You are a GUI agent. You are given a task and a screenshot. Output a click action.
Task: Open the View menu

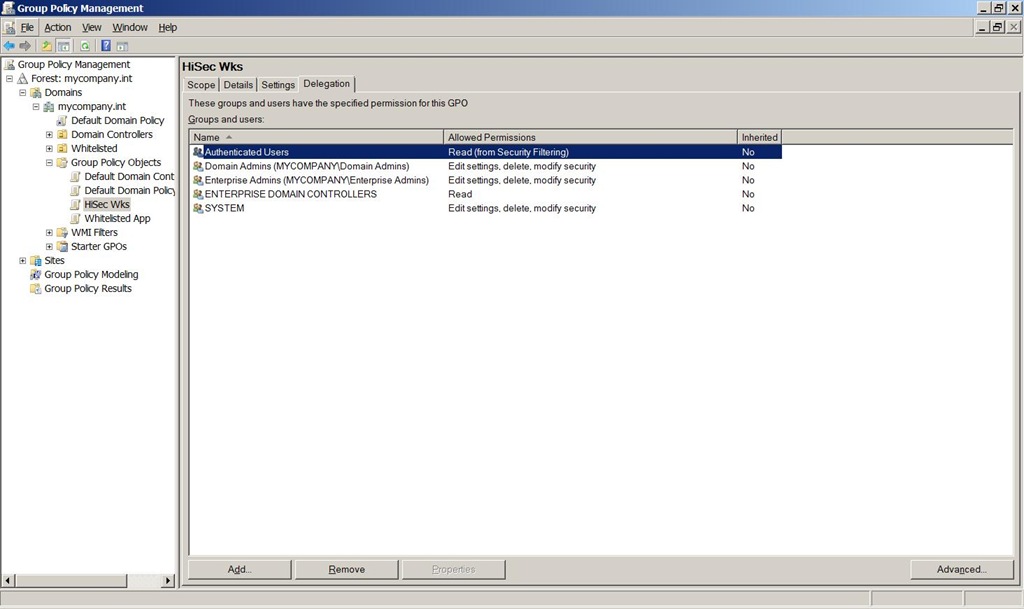(x=91, y=27)
